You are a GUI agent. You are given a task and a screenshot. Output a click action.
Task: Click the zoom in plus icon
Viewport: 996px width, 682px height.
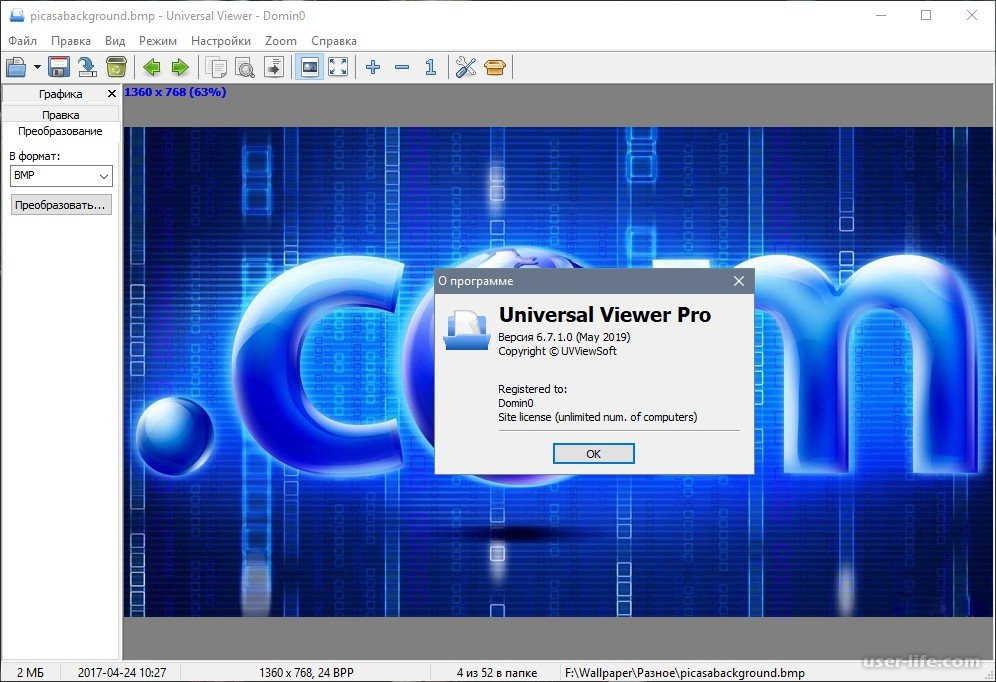point(373,67)
